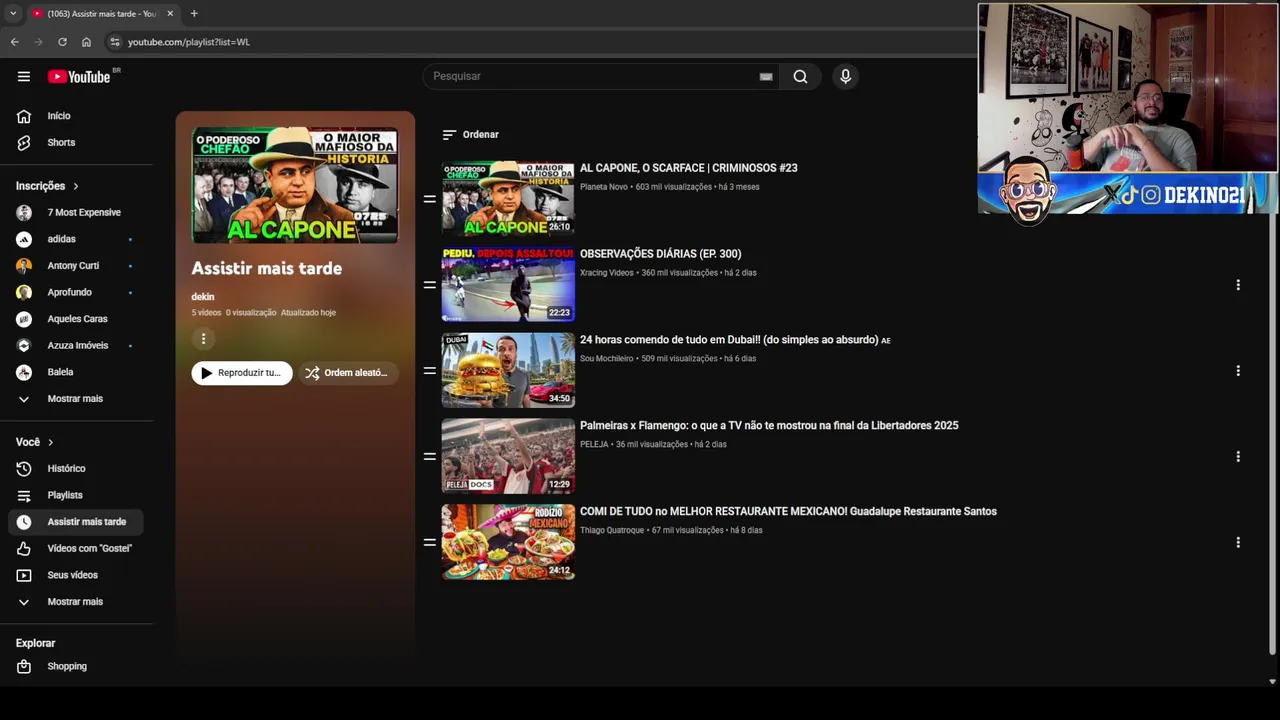
Task: Click the YouTube logo
Action: tap(80, 76)
